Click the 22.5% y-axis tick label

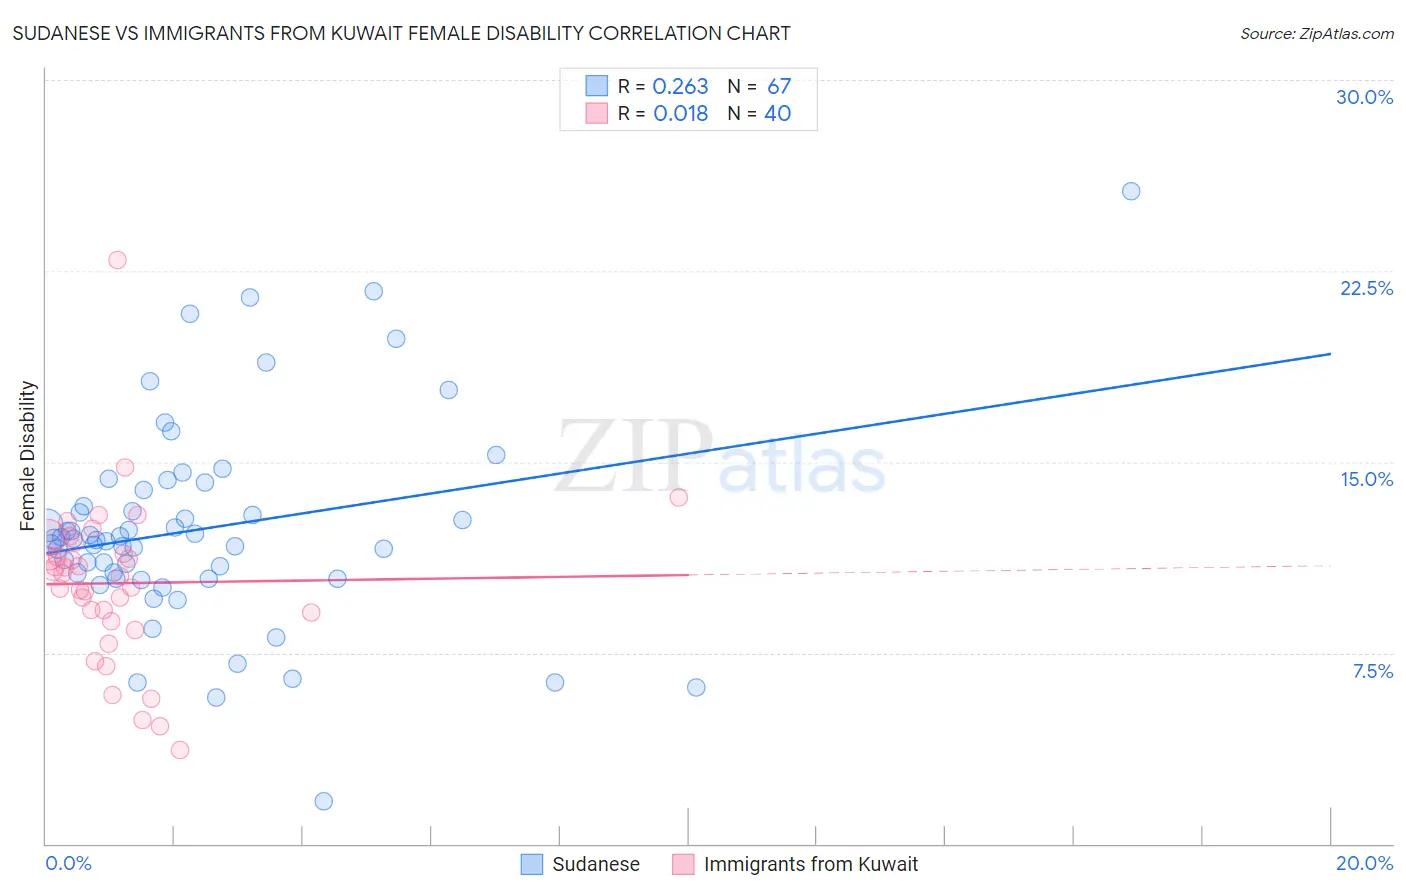coord(1366,288)
